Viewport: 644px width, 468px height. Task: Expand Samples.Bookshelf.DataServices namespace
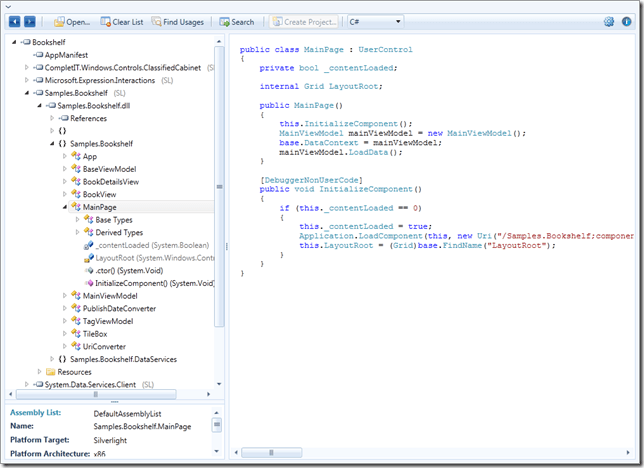(x=52, y=359)
